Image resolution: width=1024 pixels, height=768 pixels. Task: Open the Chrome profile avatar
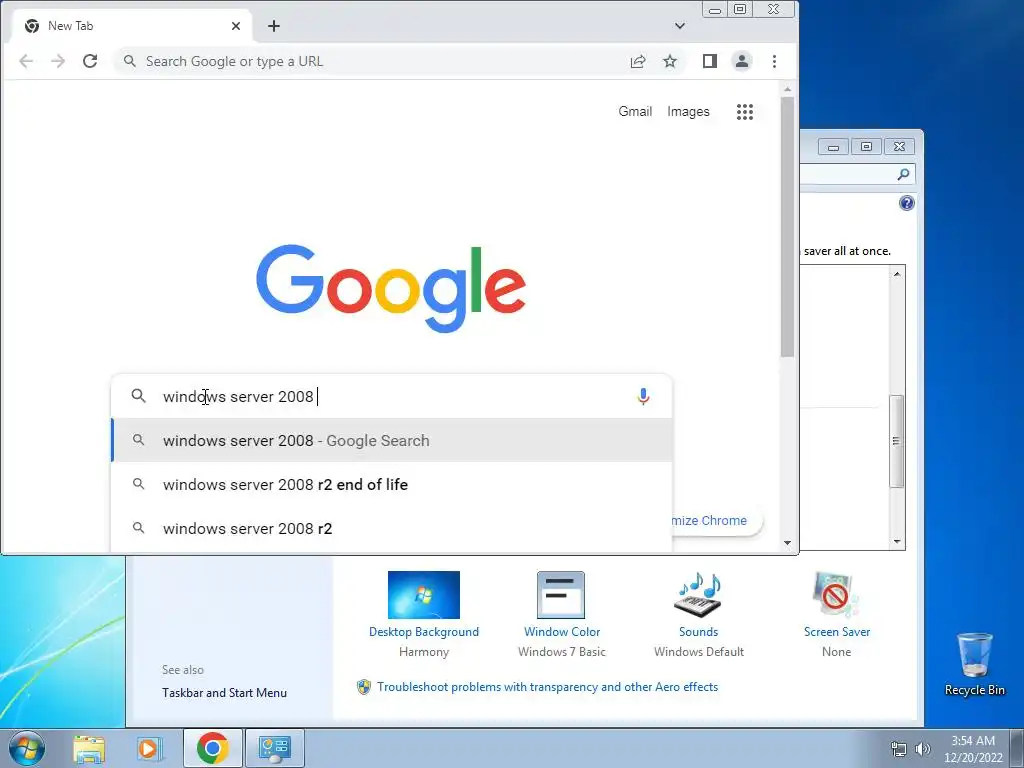(742, 61)
